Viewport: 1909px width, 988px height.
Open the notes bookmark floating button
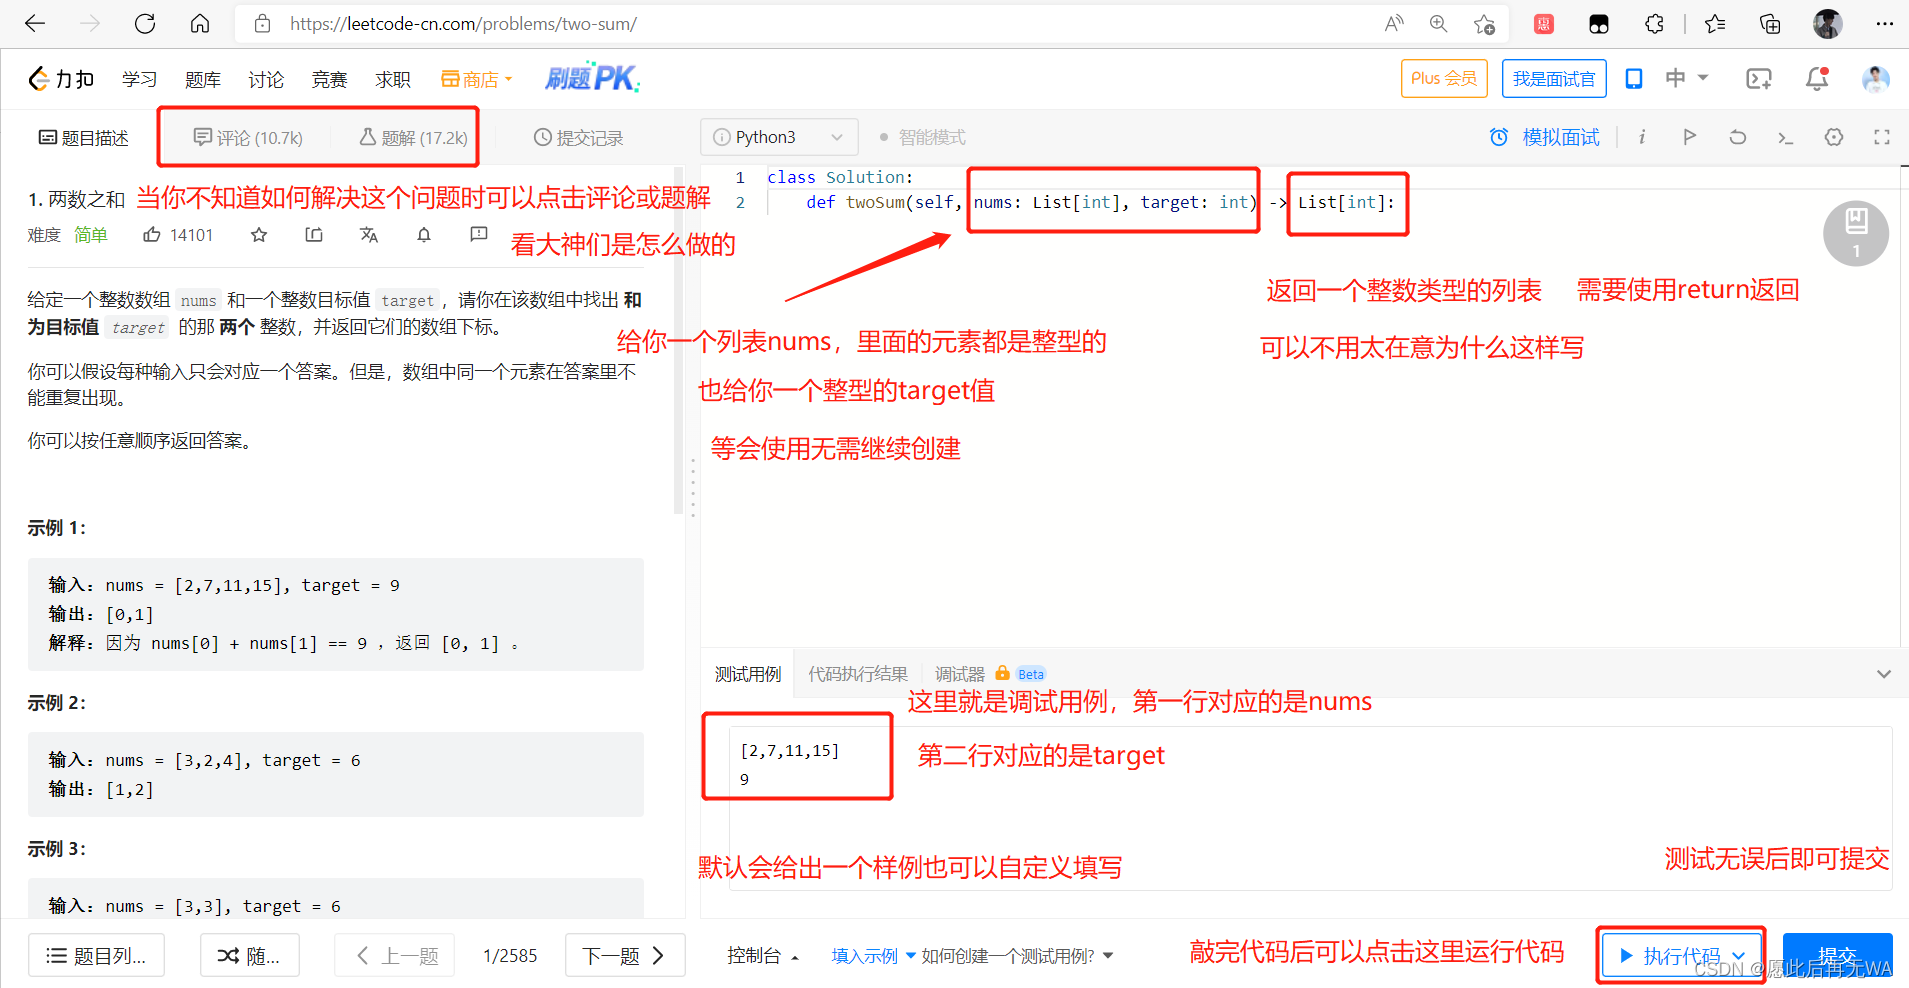click(x=1856, y=234)
